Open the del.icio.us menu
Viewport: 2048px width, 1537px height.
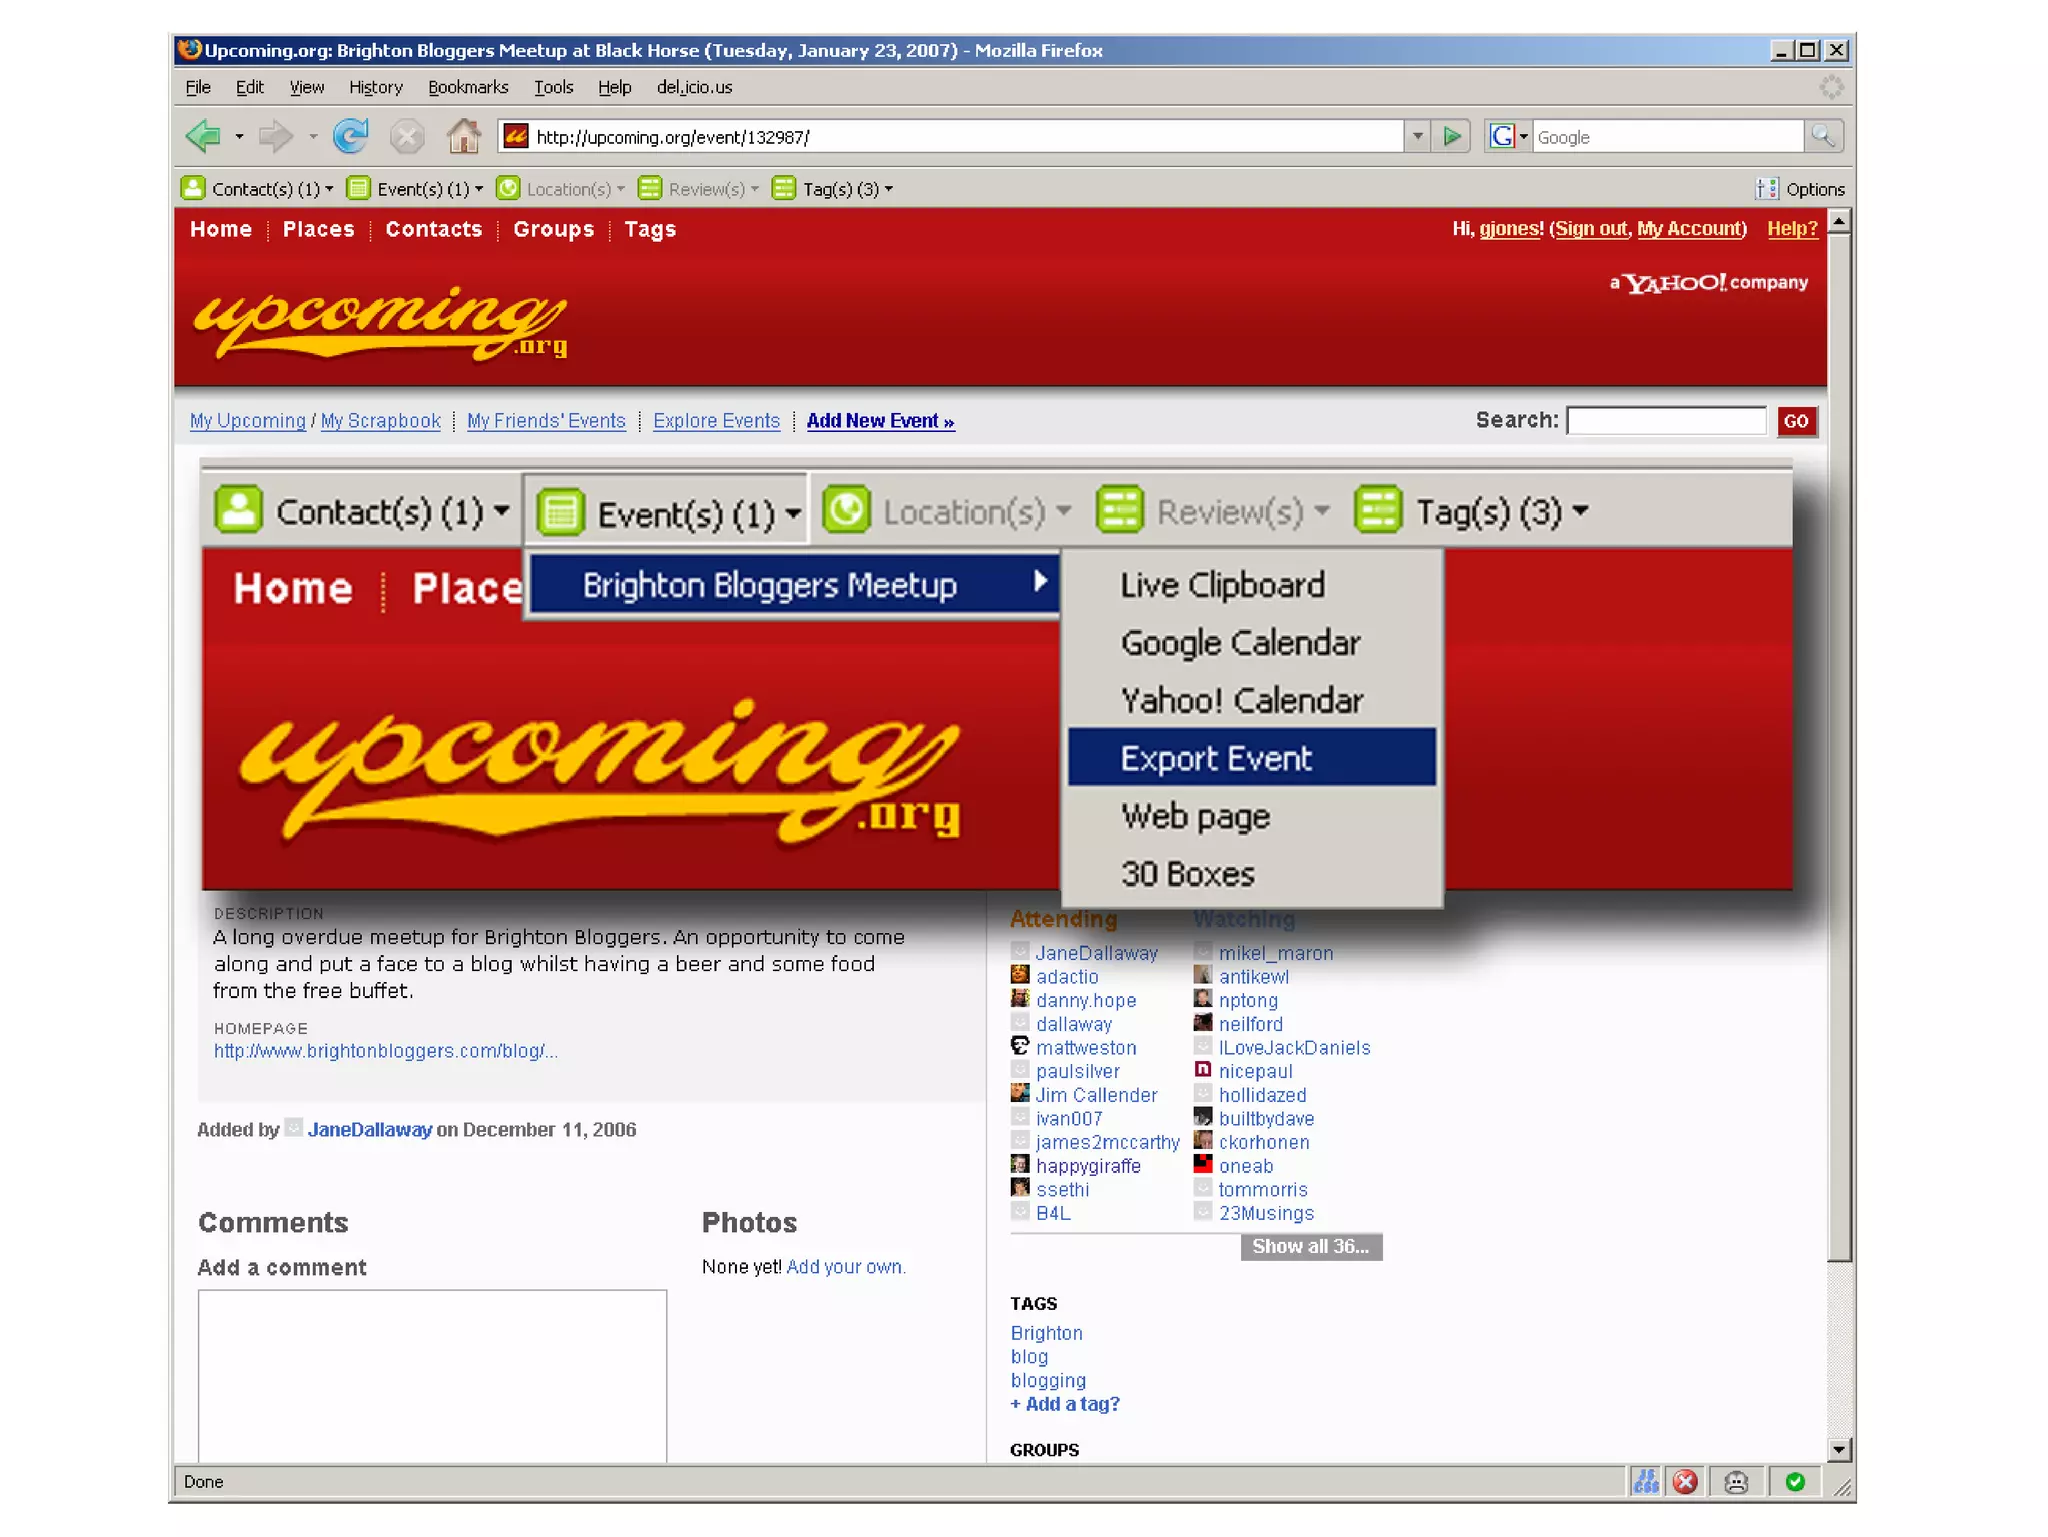point(694,87)
